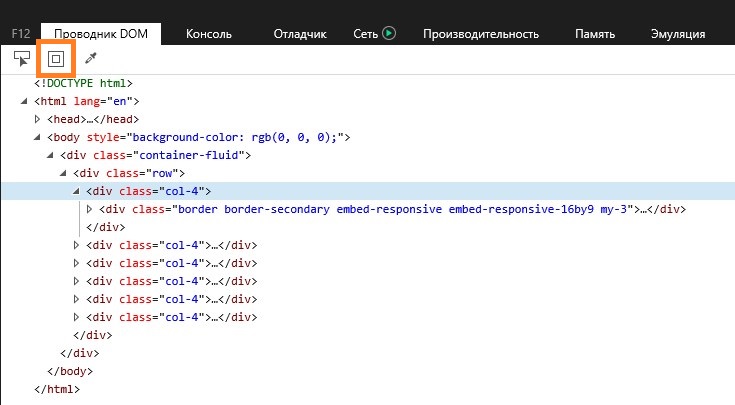This screenshot has width=735, height=405.
Task: Activate the Select element pointer tool
Action: click(x=22, y=59)
